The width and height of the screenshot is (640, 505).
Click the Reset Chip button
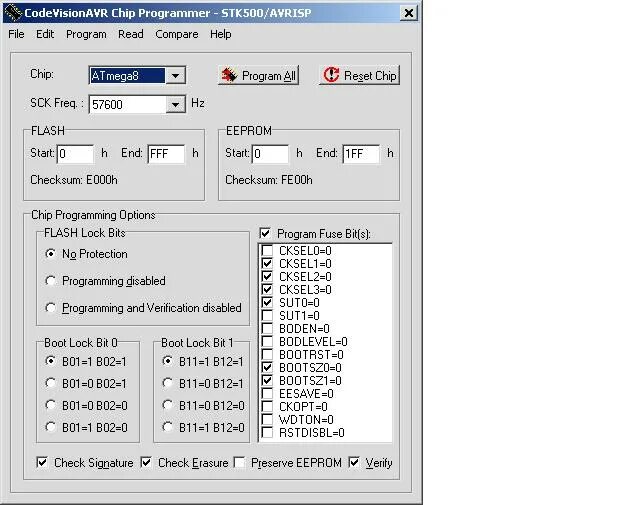pyautogui.click(x=359, y=76)
